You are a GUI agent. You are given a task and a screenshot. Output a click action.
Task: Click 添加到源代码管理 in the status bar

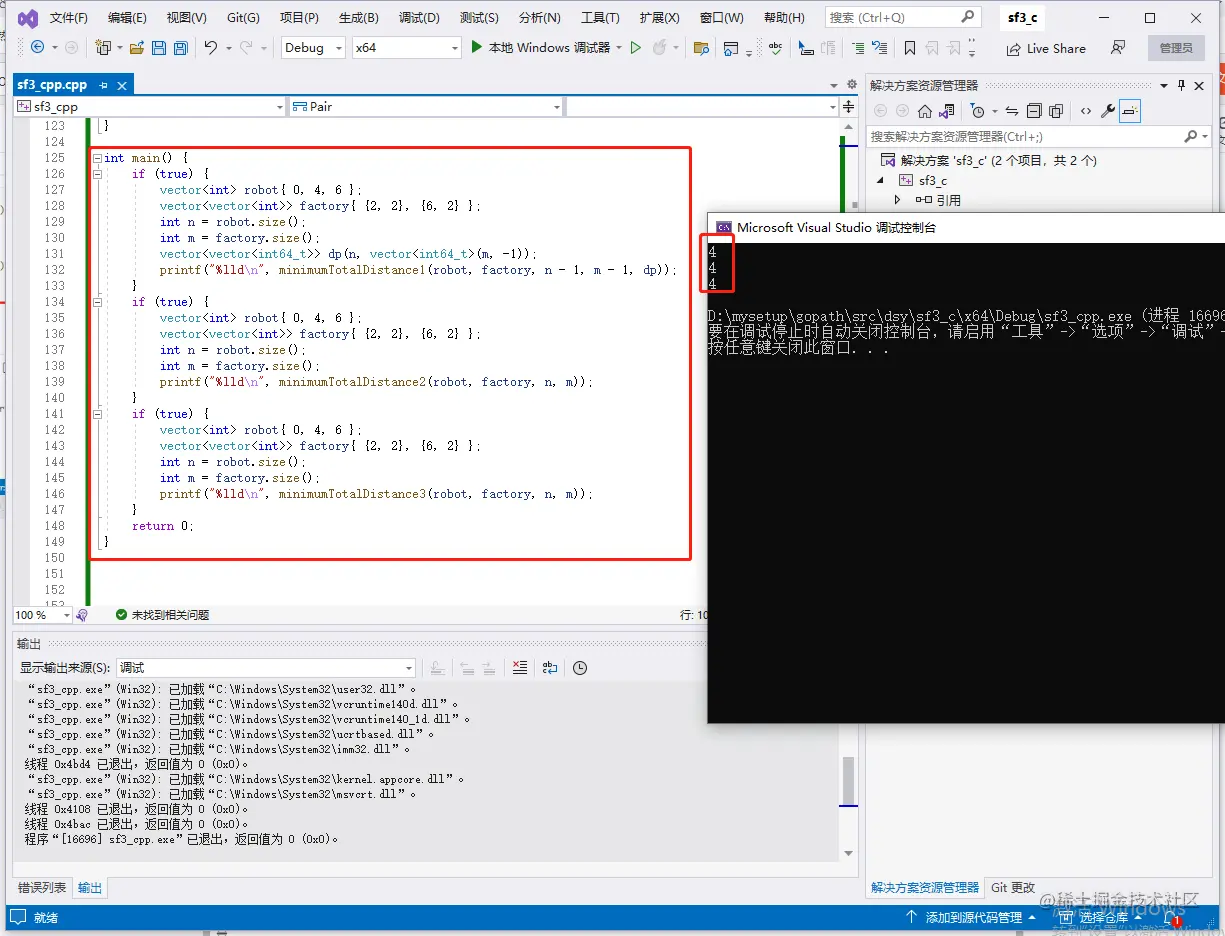point(972,917)
